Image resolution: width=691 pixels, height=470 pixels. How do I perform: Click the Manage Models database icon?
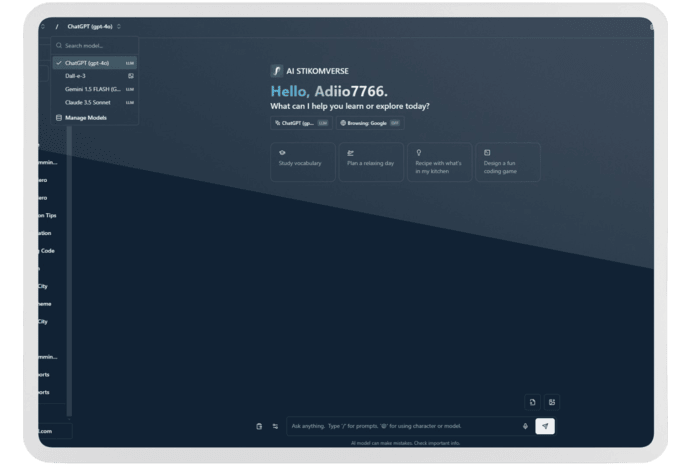[59, 118]
